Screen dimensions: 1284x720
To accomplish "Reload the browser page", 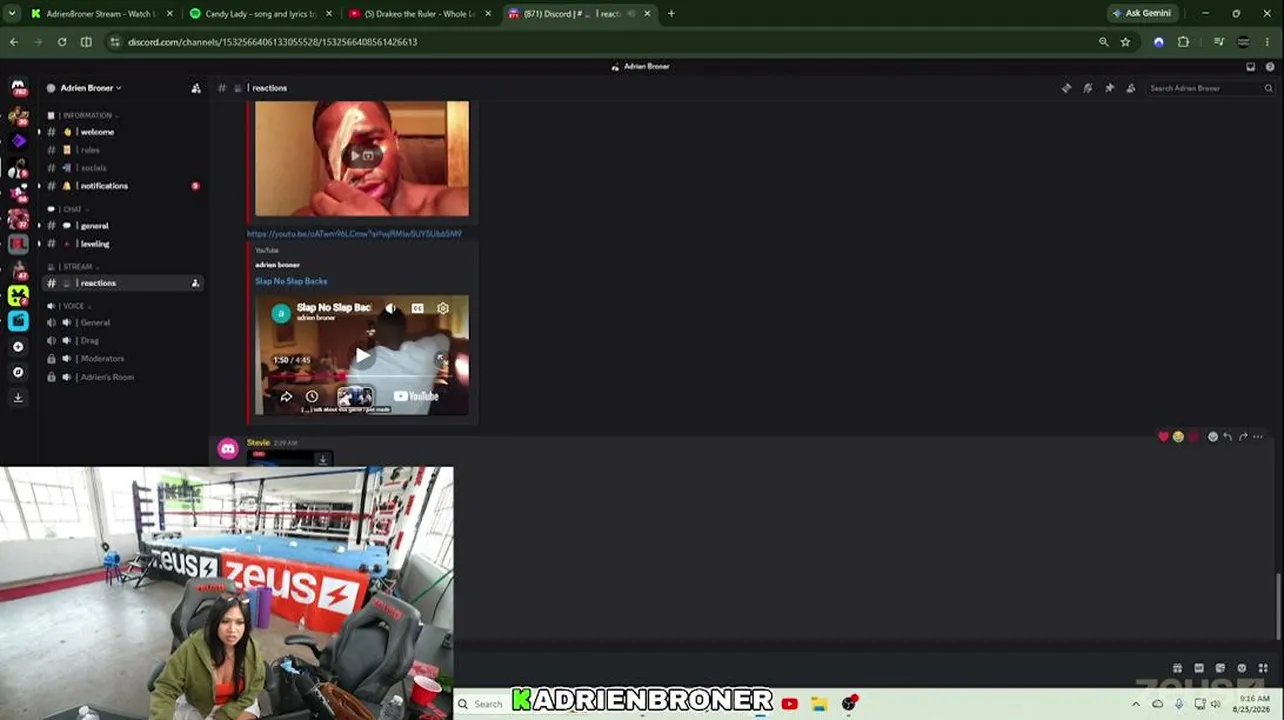I will click(62, 42).
